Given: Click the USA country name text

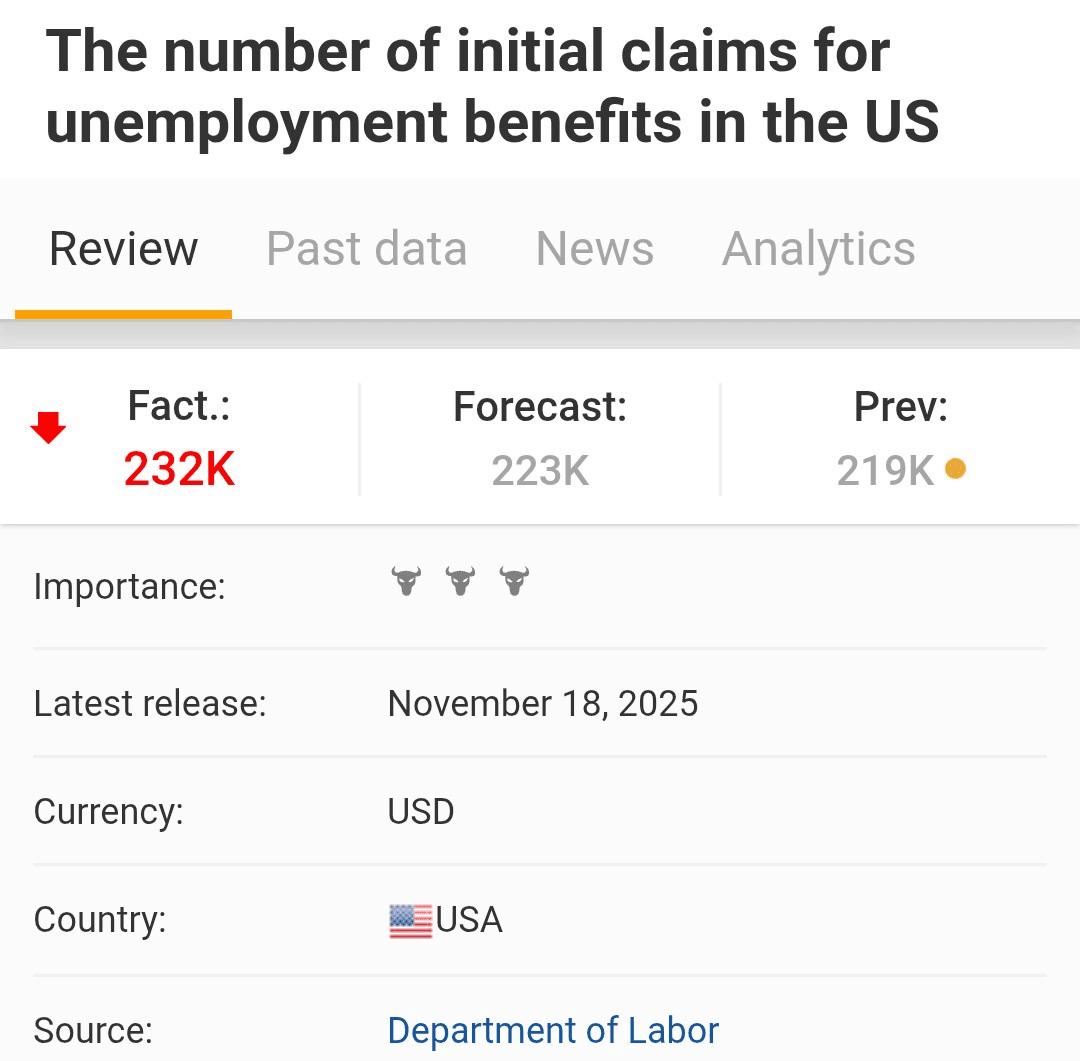Looking at the screenshot, I should (x=469, y=920).
